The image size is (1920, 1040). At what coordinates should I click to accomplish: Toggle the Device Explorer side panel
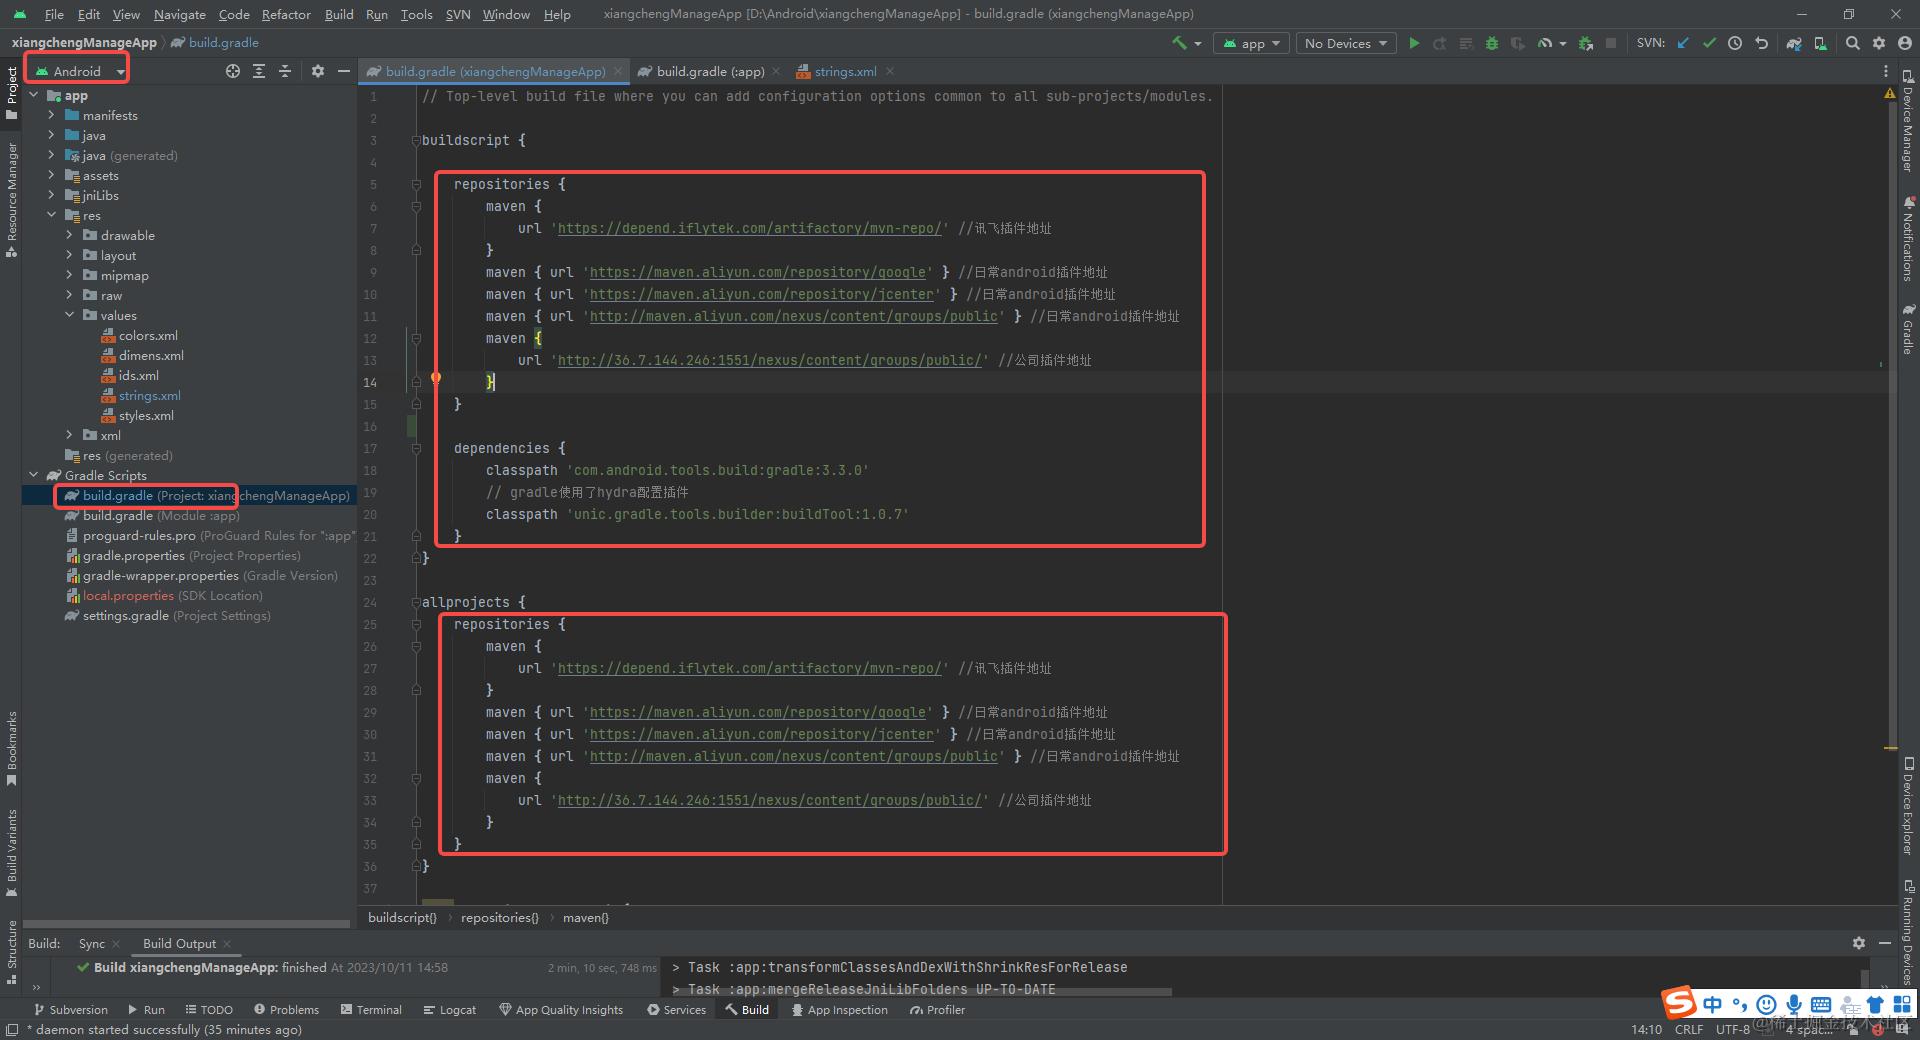pyautogui.click(x=1908, y=806)
